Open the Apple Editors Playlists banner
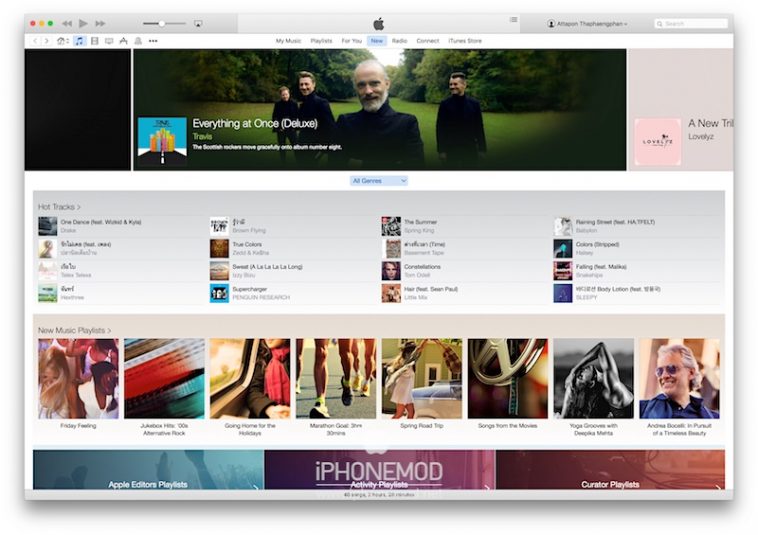The height and width of the screenshot is (535, 758). pyautogui.click(x=148, y=483)
